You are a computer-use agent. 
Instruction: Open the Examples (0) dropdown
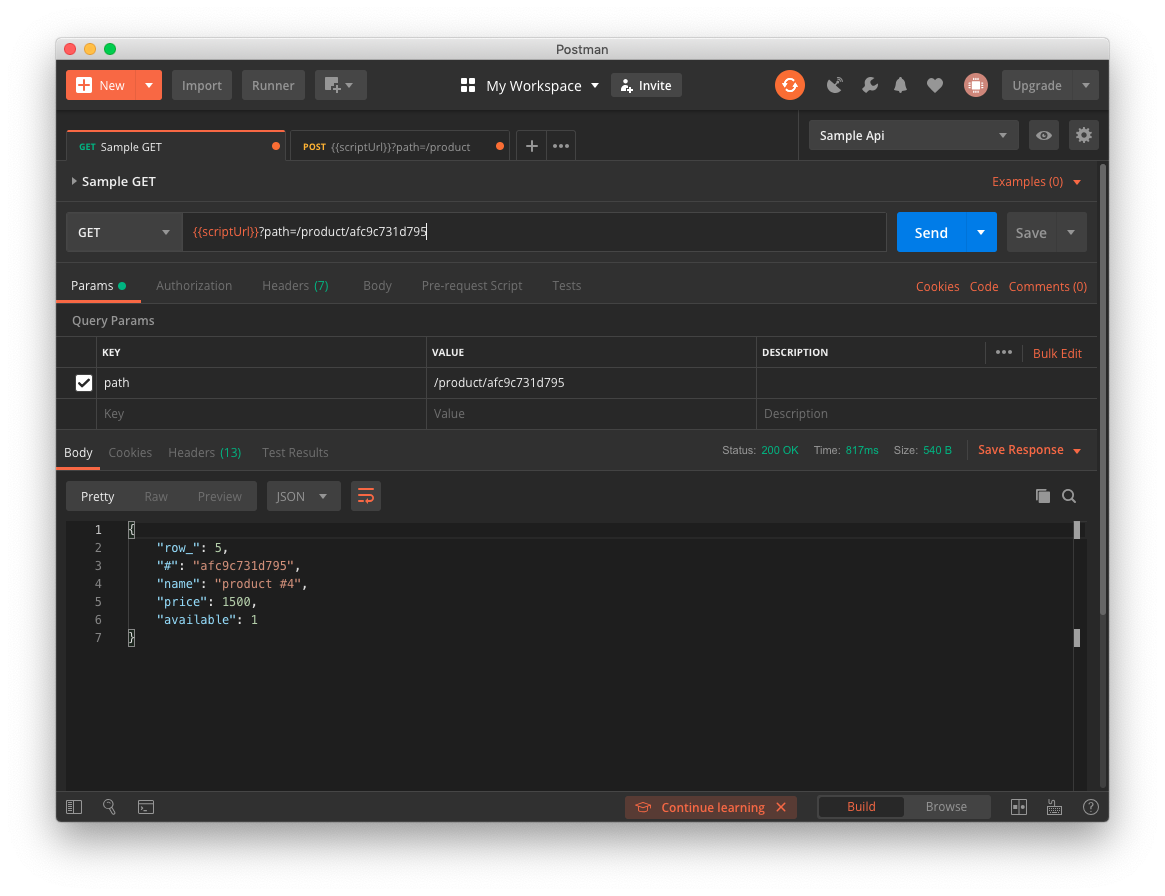coord(1036,182)
